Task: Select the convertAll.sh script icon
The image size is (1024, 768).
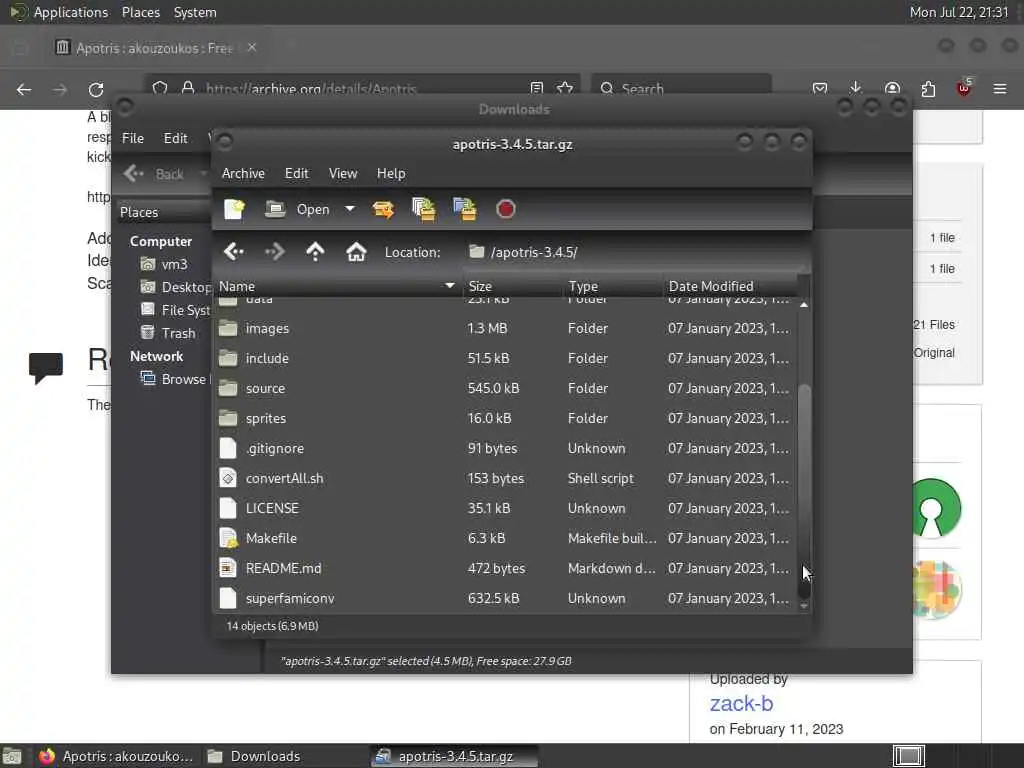Action: [x=228, y=479]
